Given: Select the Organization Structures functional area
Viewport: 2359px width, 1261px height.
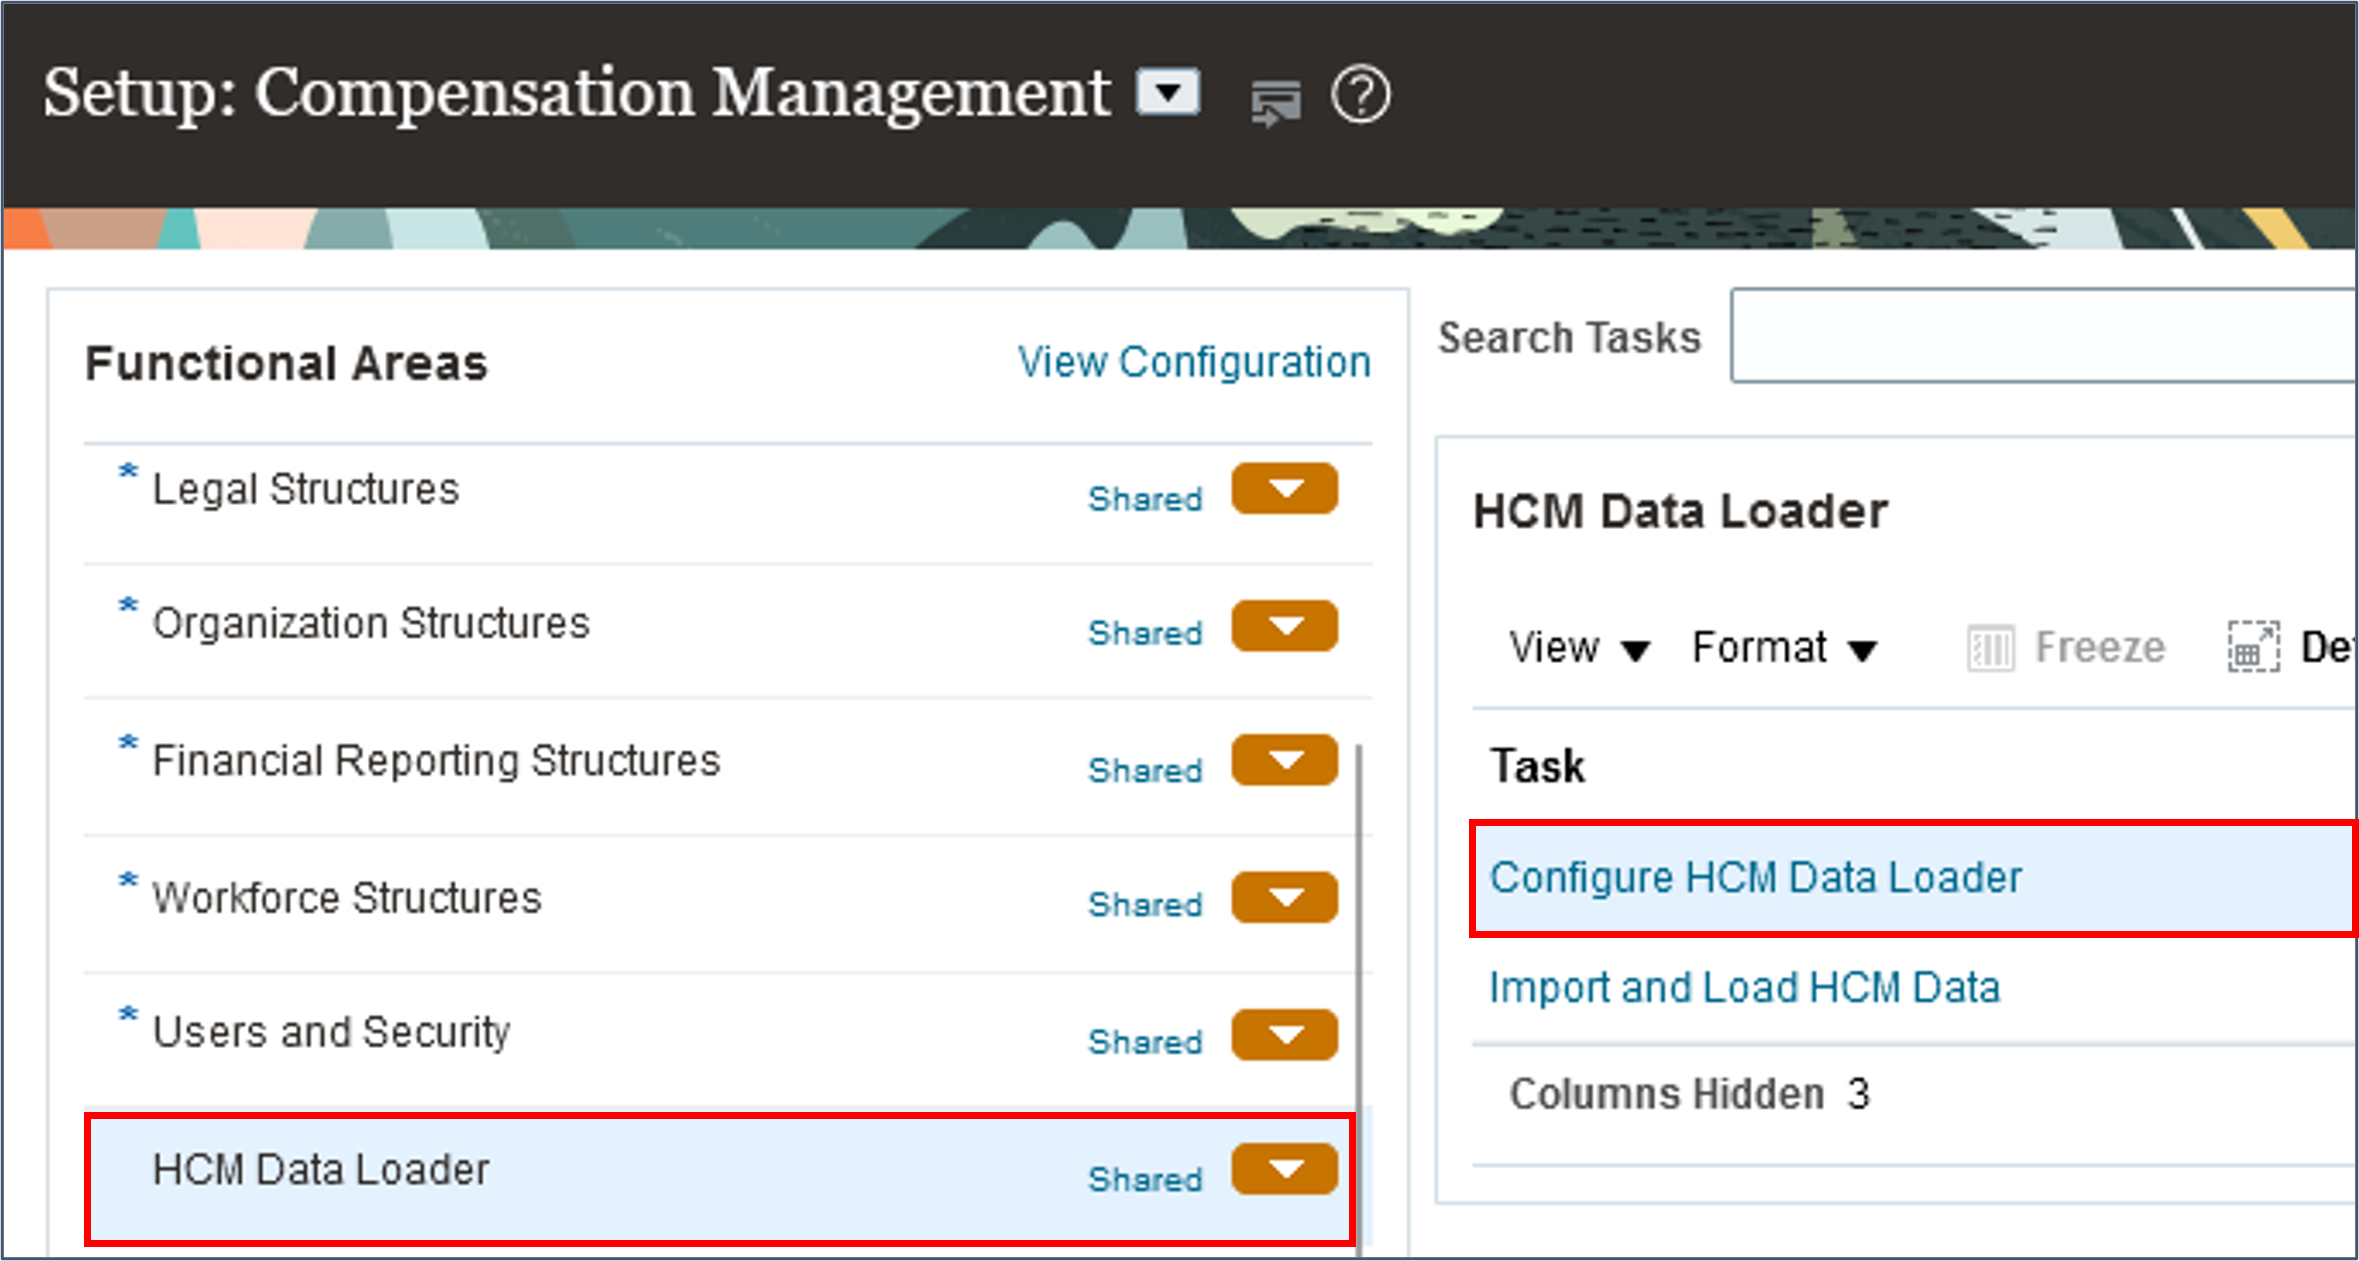Looking at the screenshot, I should (x=371, y=623).
